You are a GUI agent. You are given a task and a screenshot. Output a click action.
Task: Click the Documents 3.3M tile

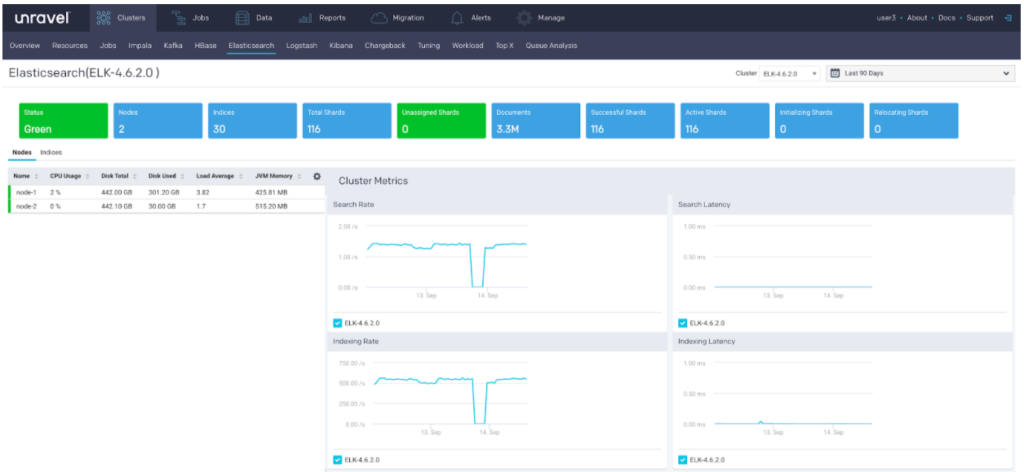(x=536, y=121)
